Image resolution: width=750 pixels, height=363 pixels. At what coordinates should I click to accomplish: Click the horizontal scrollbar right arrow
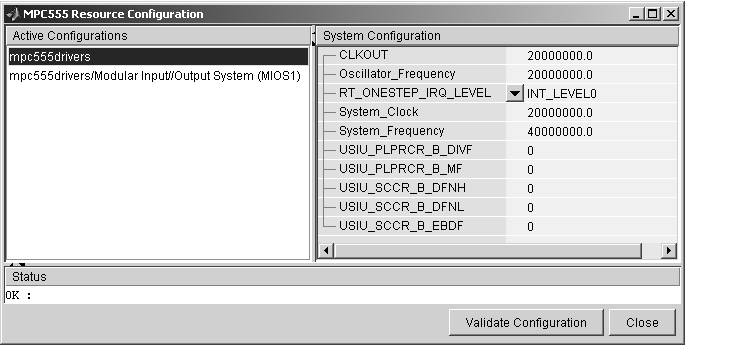[669, 250]
